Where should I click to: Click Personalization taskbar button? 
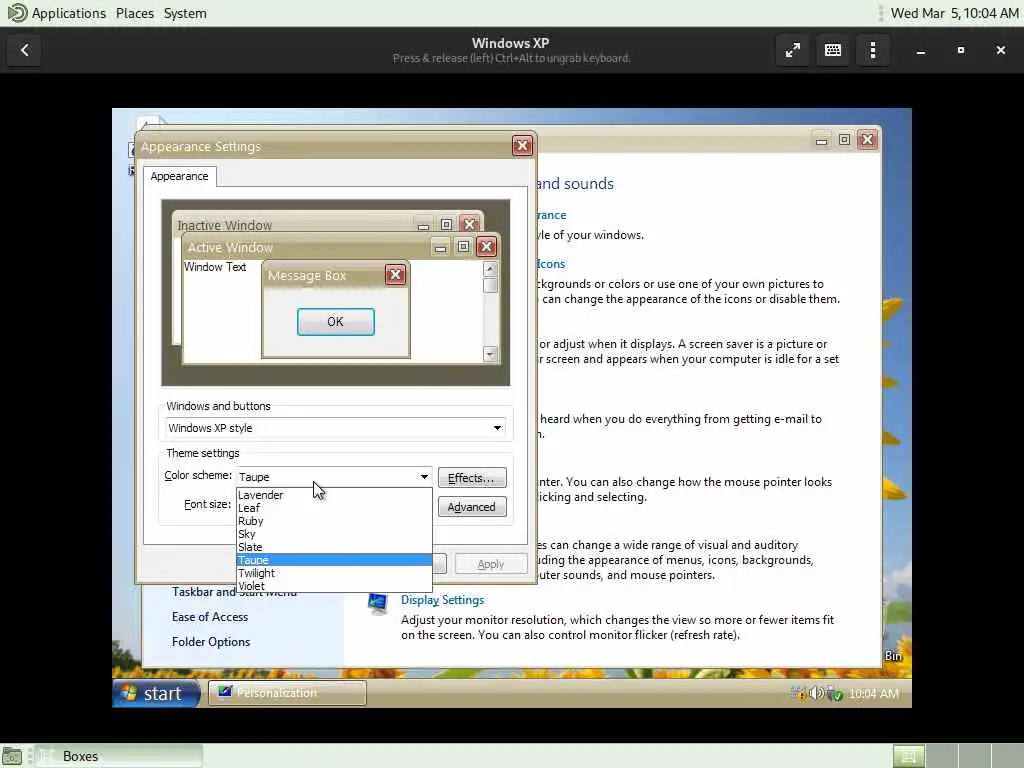click(287, 693)
